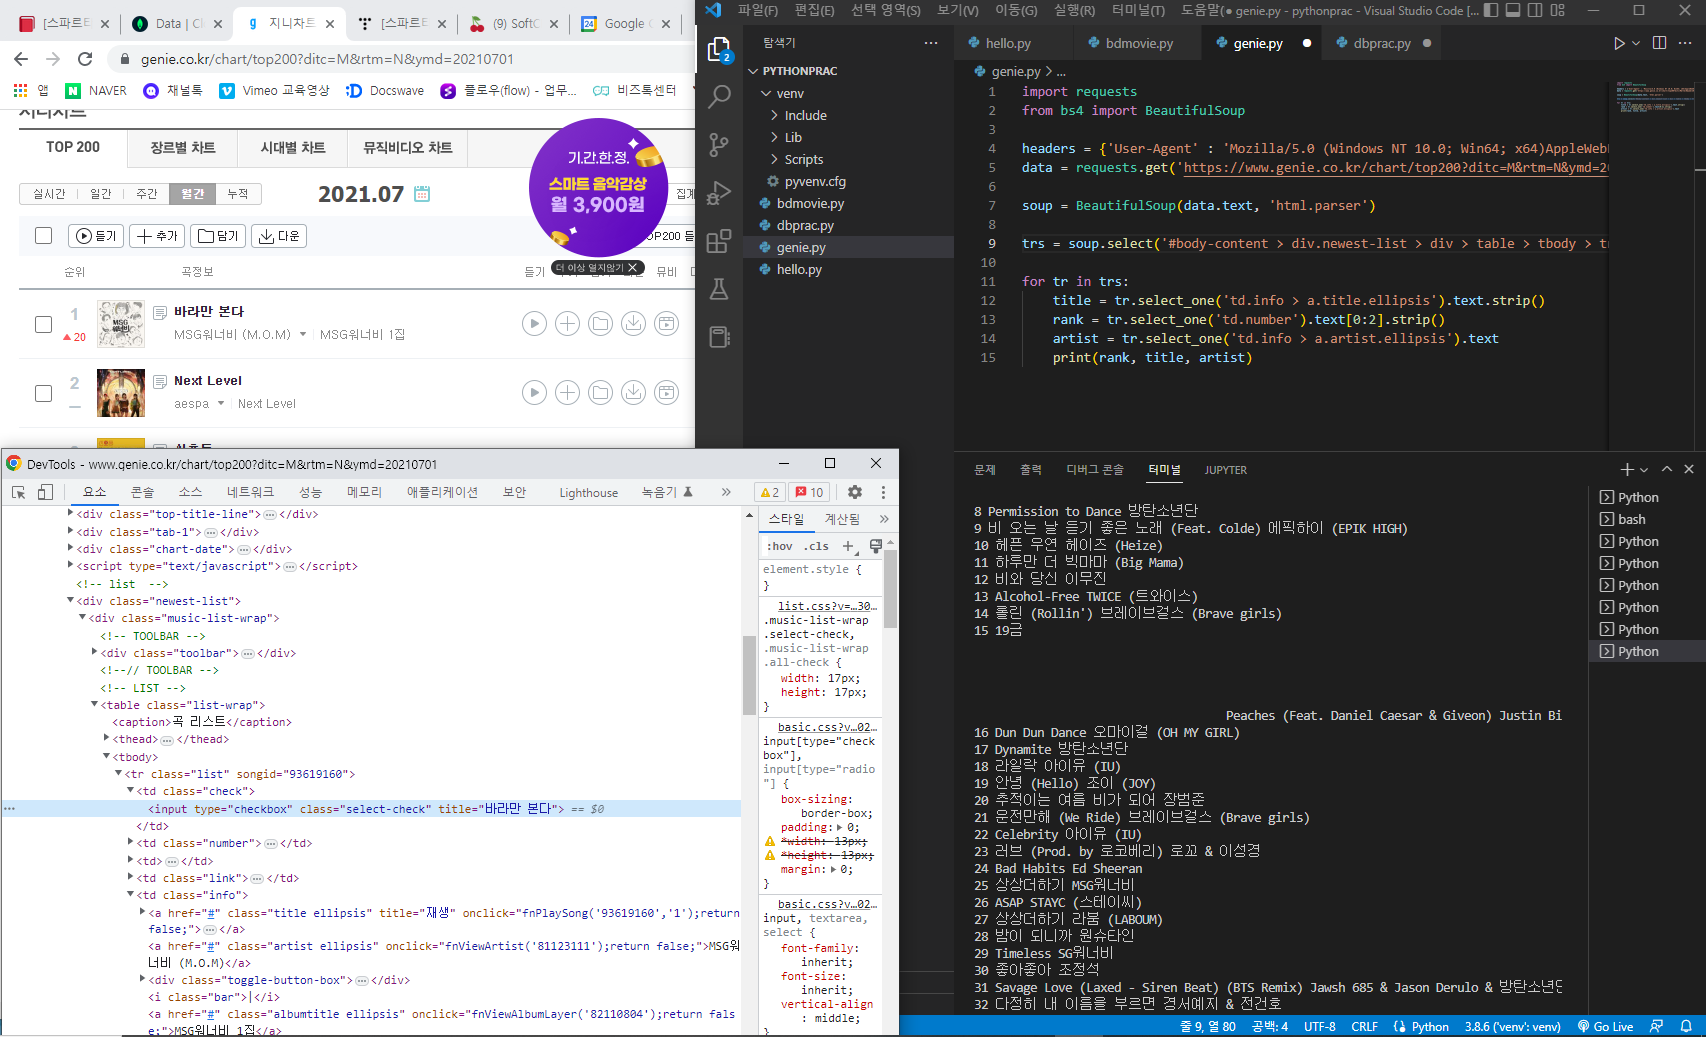Viewport: 1706px width, 1037px height.
Task: Open the 장르별 차트 tab on Genie
Action: point(183,147)
